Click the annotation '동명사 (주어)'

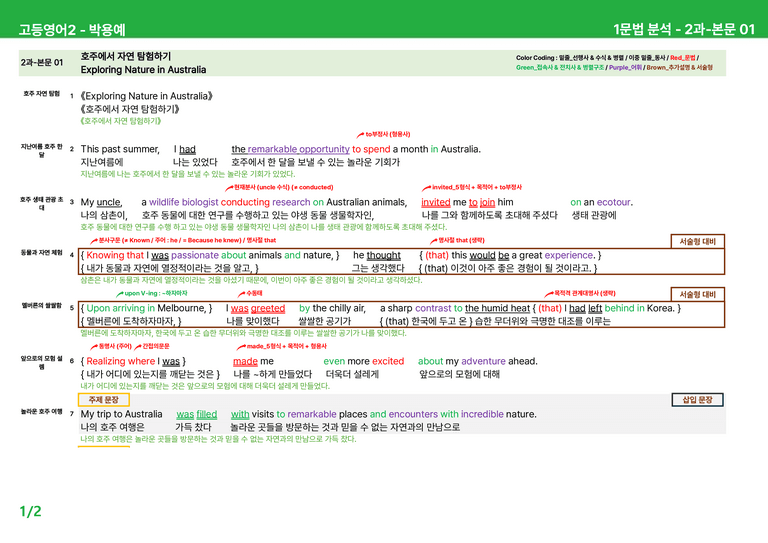tap(115, 346)
